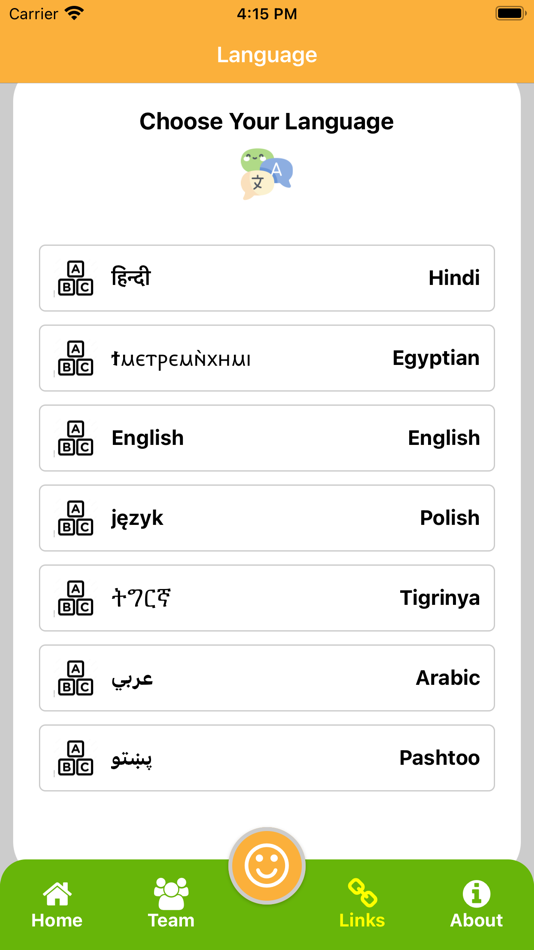This screenshot has height=950, width=534.
Task: Click the info circle icon
Action: tap(476, 894)
